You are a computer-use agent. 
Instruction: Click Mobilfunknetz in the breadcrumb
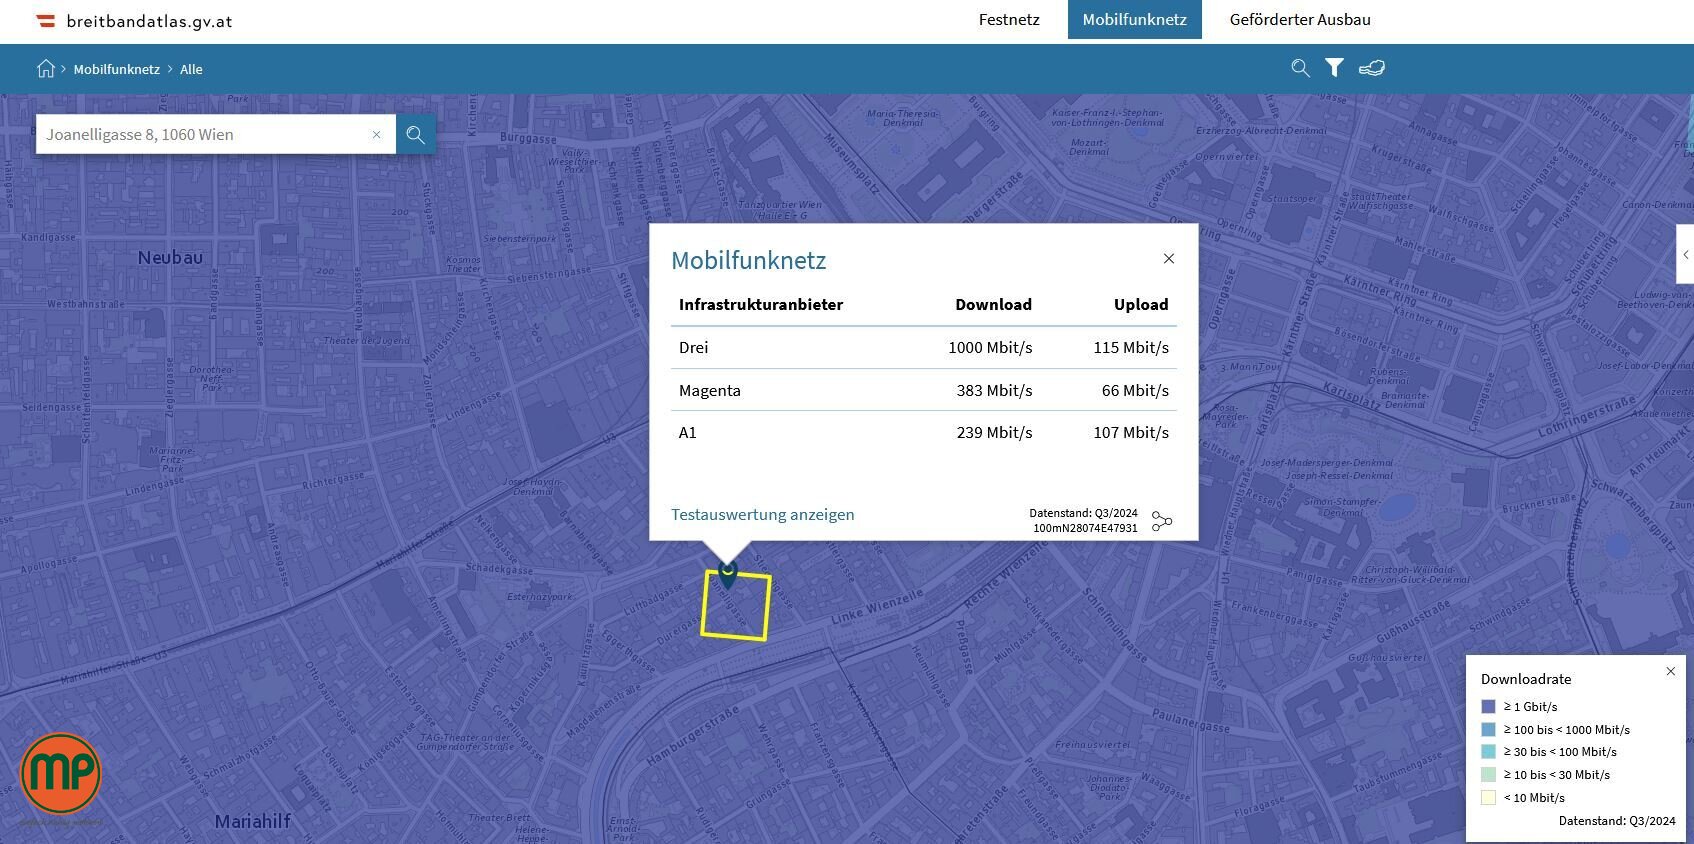(116, 69)
